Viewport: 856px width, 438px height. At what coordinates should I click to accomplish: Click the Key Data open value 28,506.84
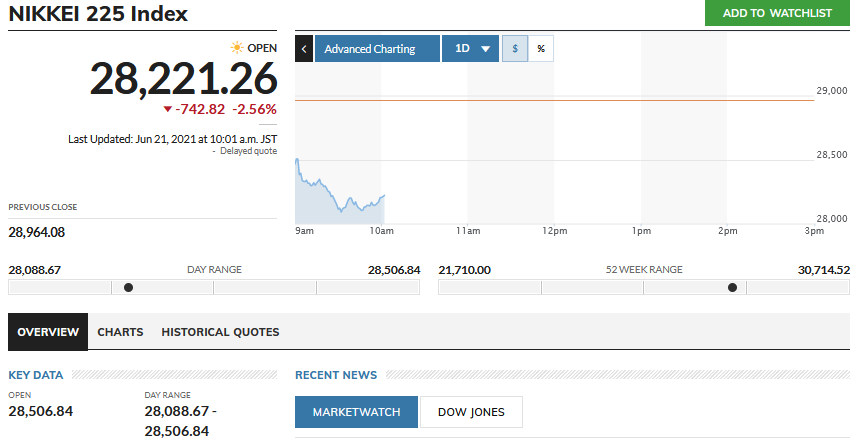40,411
